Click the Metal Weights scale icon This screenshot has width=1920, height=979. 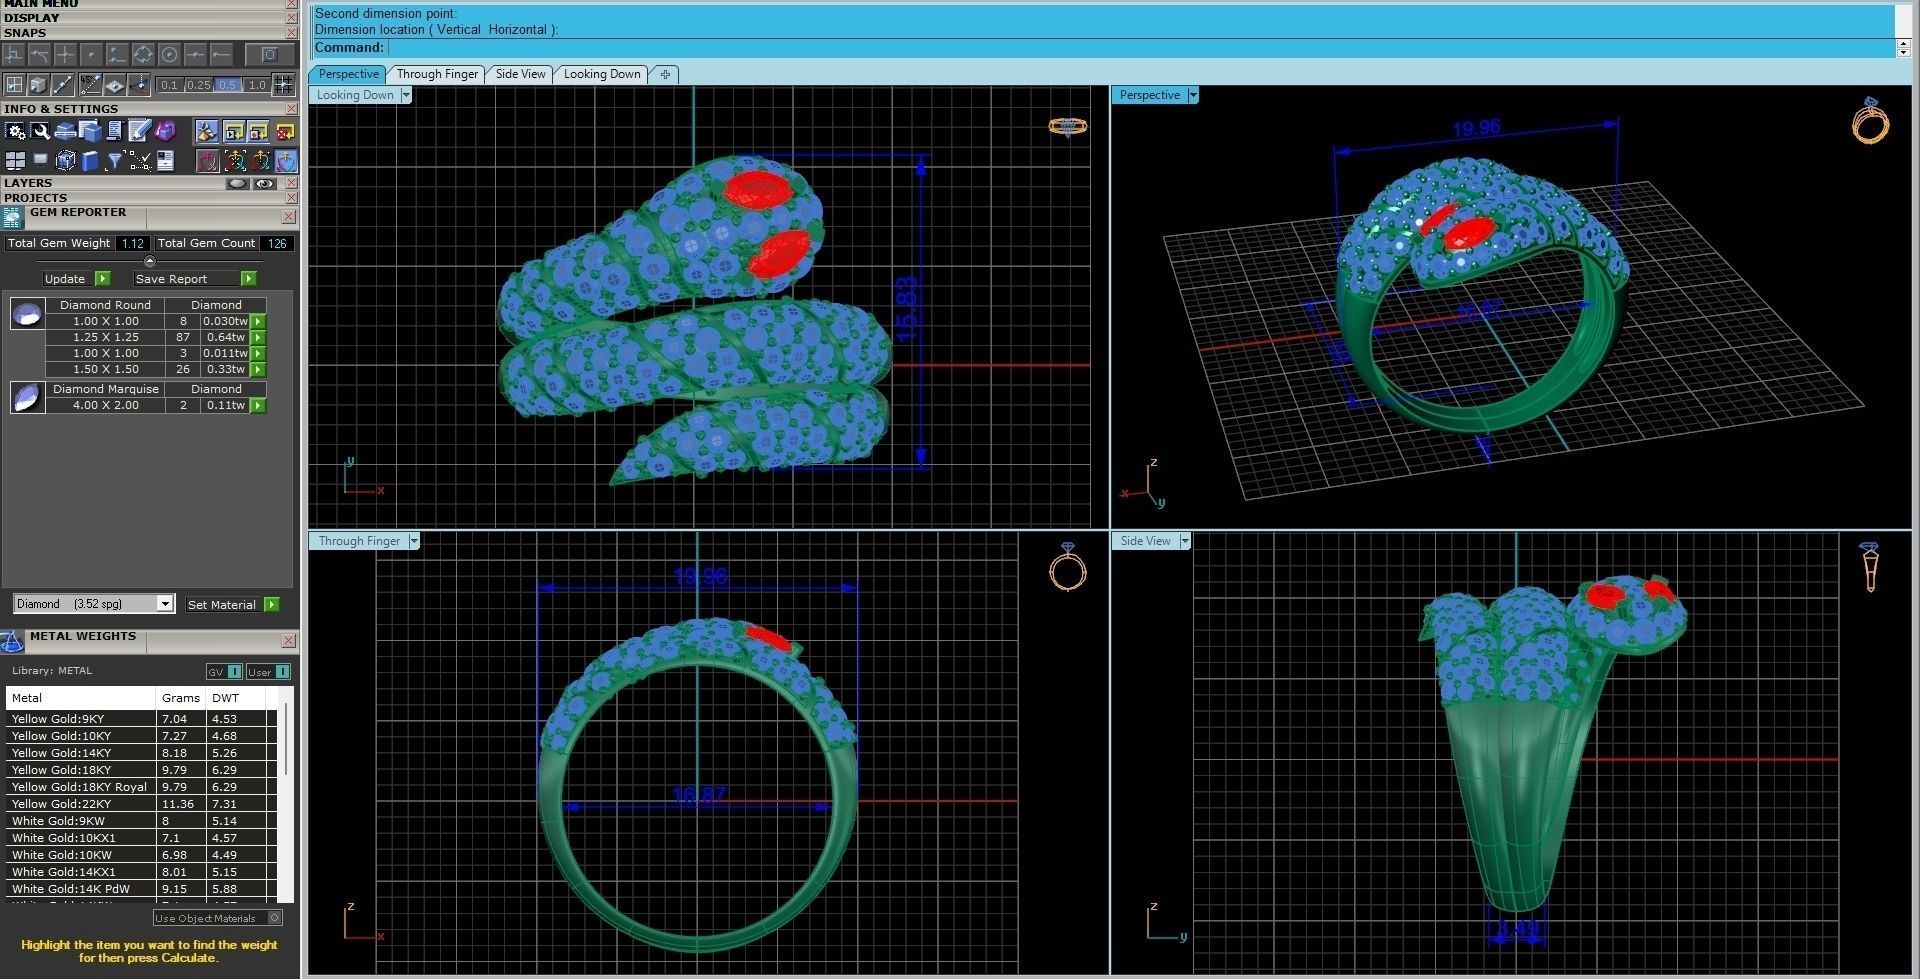(x=12, y=642)
